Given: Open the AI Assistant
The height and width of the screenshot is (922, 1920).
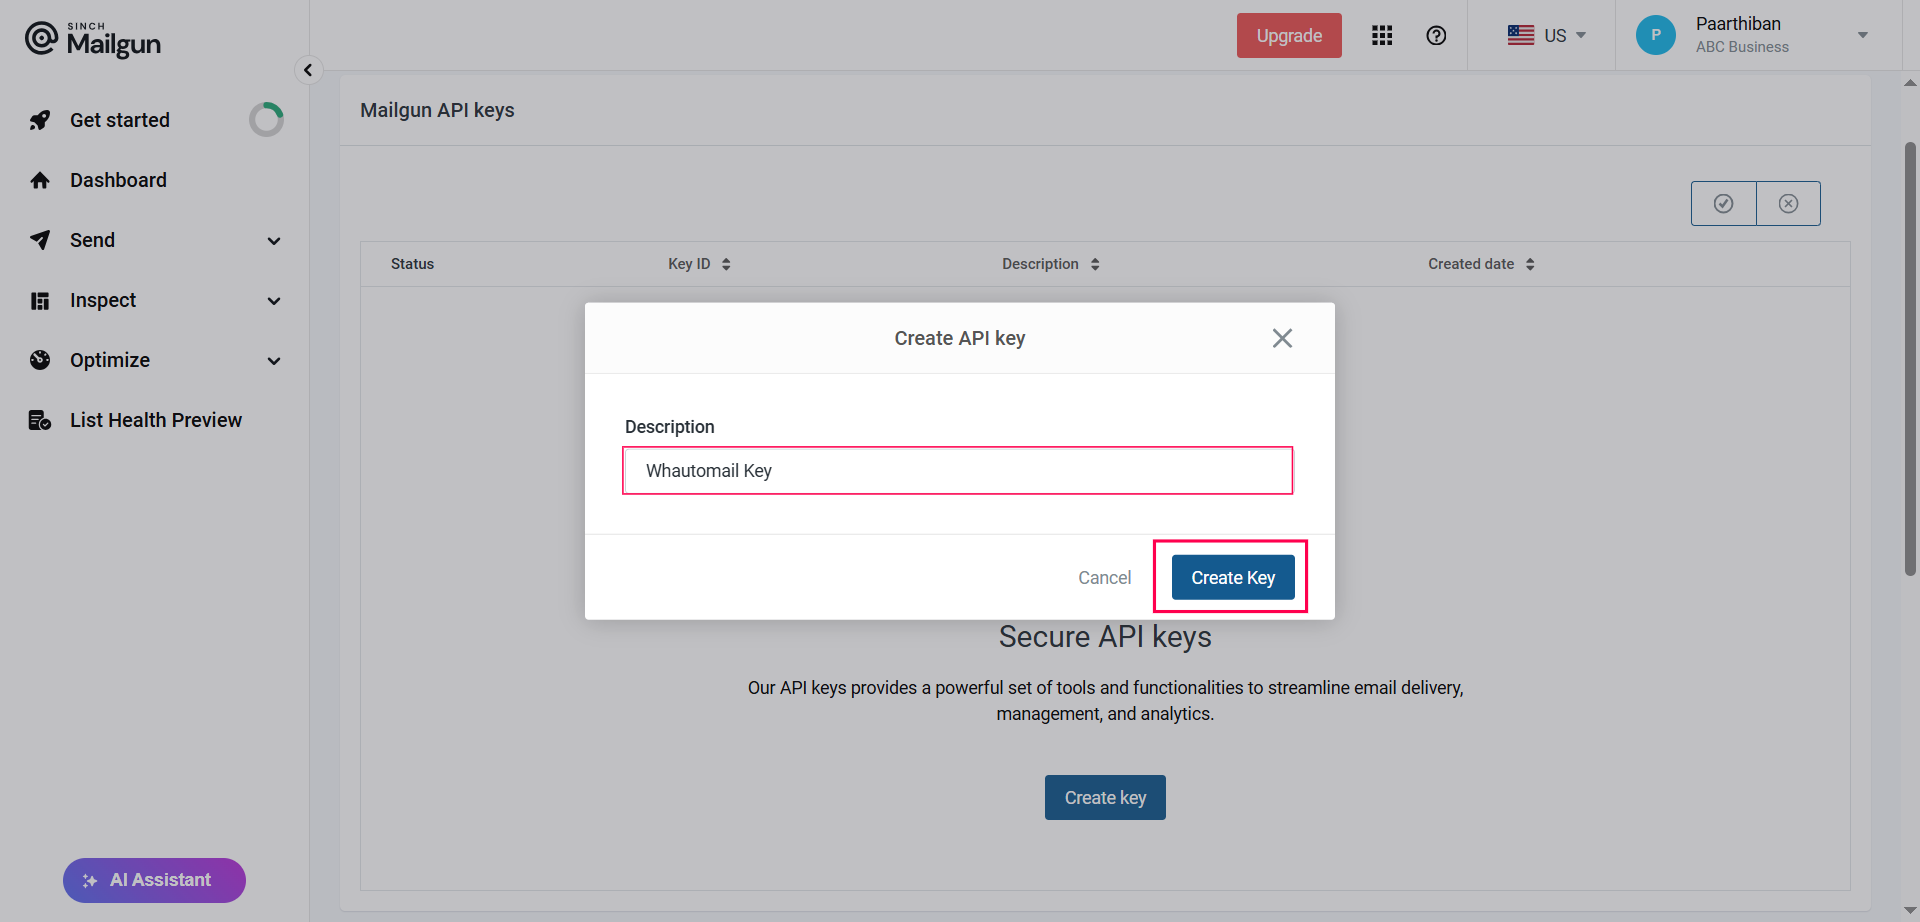Looking at the screenshot, I should click(x=154, y=880).
